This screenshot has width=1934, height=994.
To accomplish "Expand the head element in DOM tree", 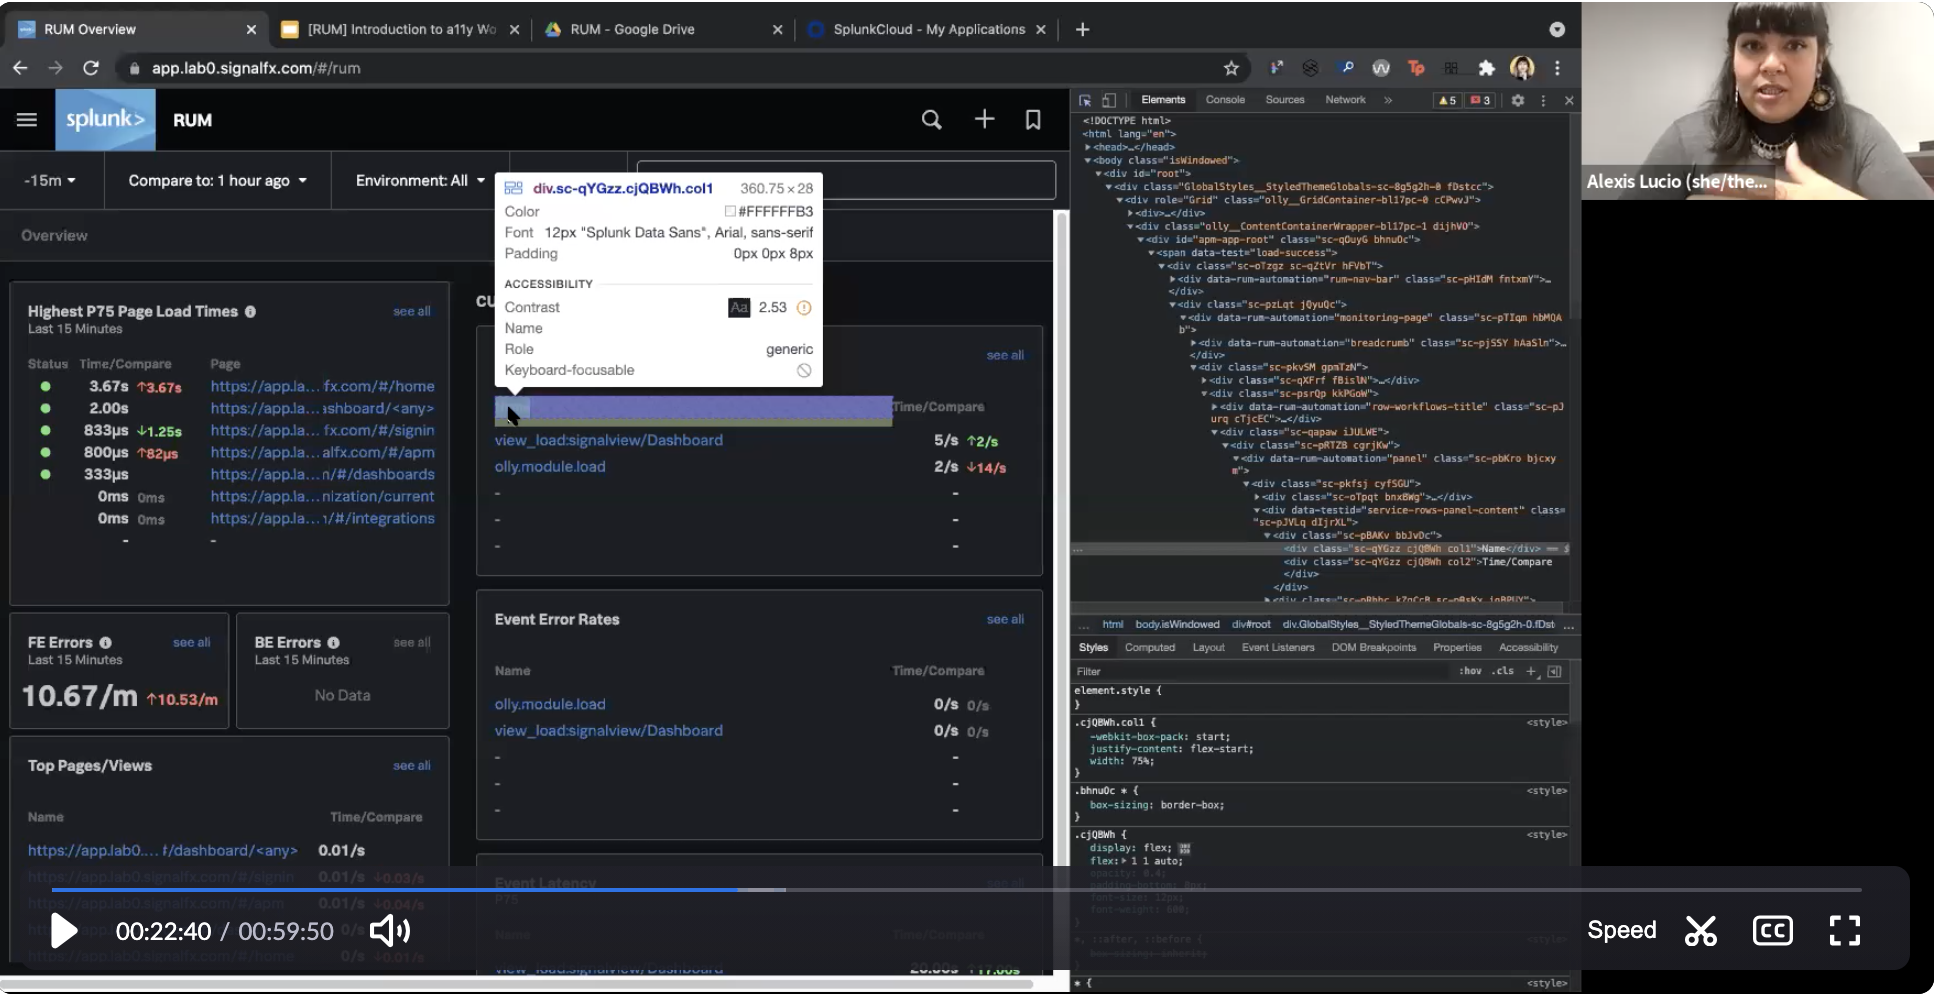I will 1087,147.
